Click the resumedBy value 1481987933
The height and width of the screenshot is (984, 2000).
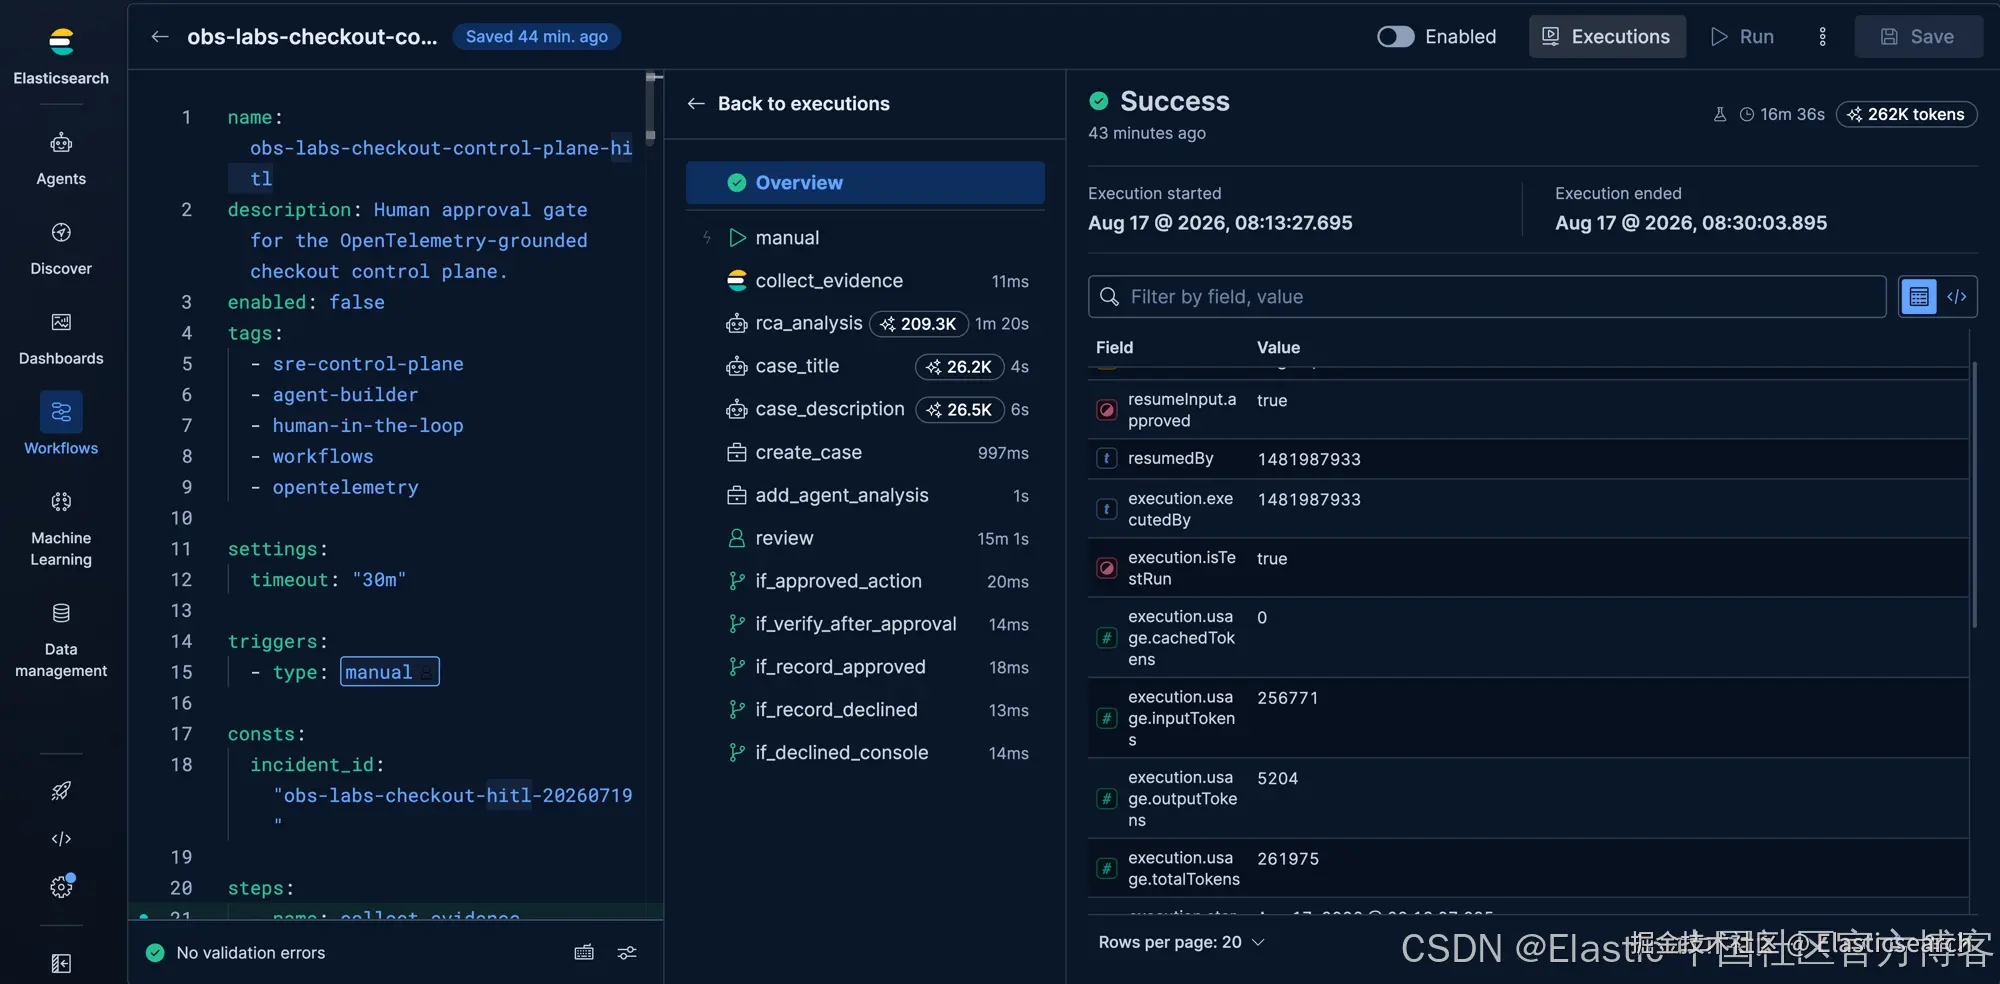click(1309, 459)
